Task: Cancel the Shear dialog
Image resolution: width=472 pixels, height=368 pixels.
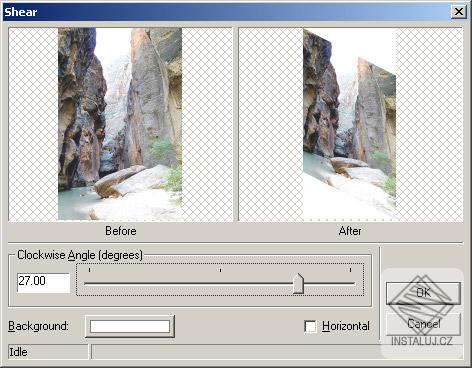Action: 423,324
